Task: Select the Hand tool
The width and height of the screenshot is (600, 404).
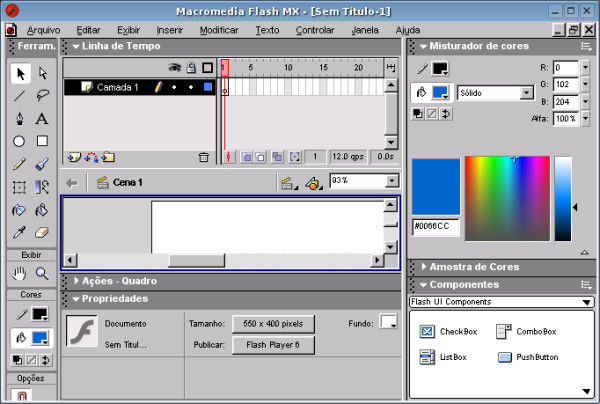Action: pos(20,273)
